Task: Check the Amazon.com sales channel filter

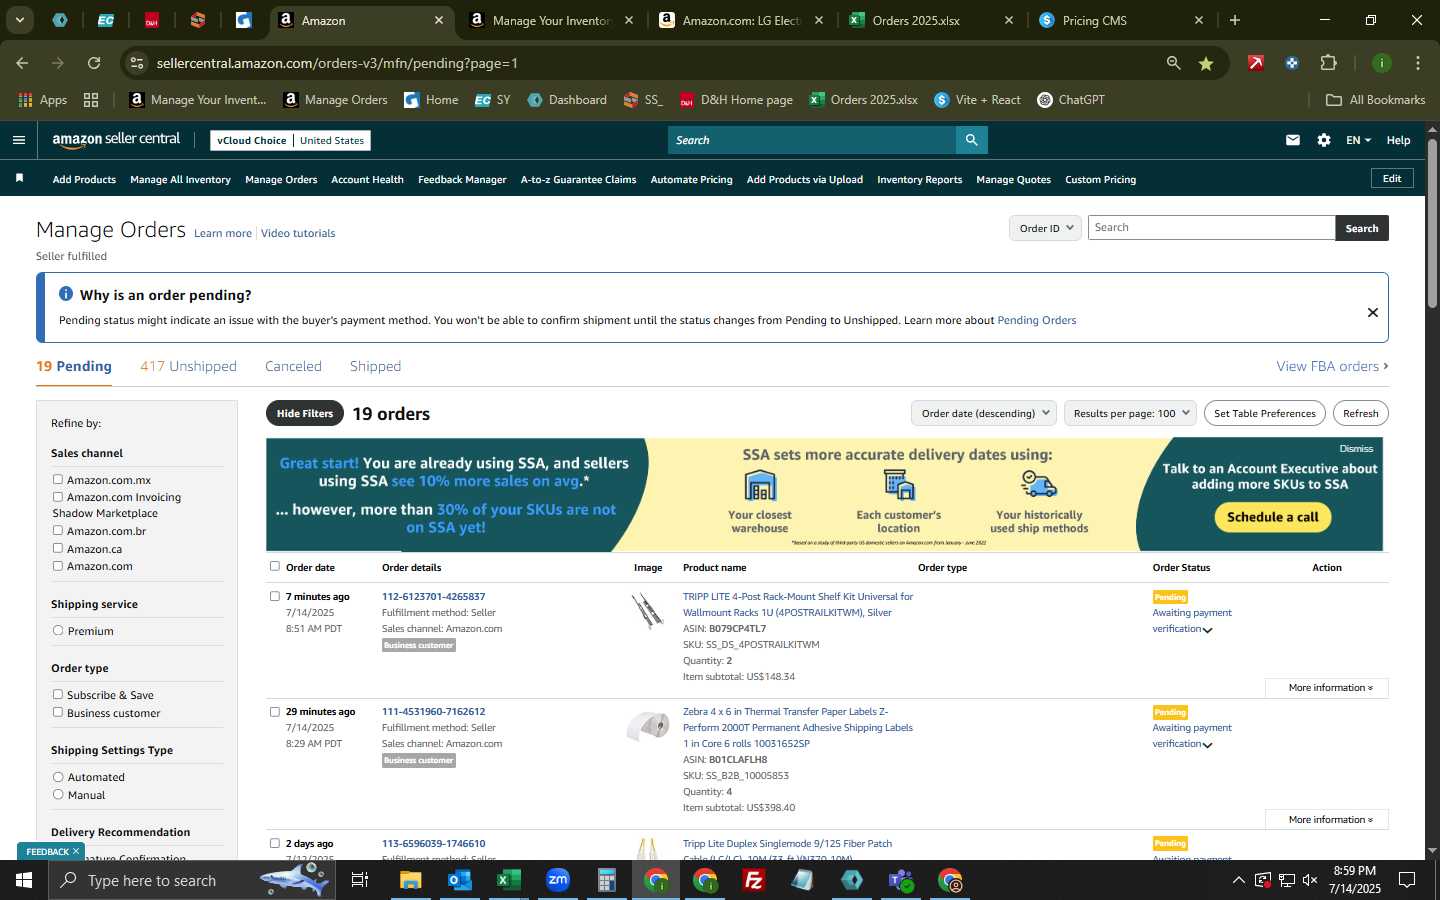Action: (58, 565)
